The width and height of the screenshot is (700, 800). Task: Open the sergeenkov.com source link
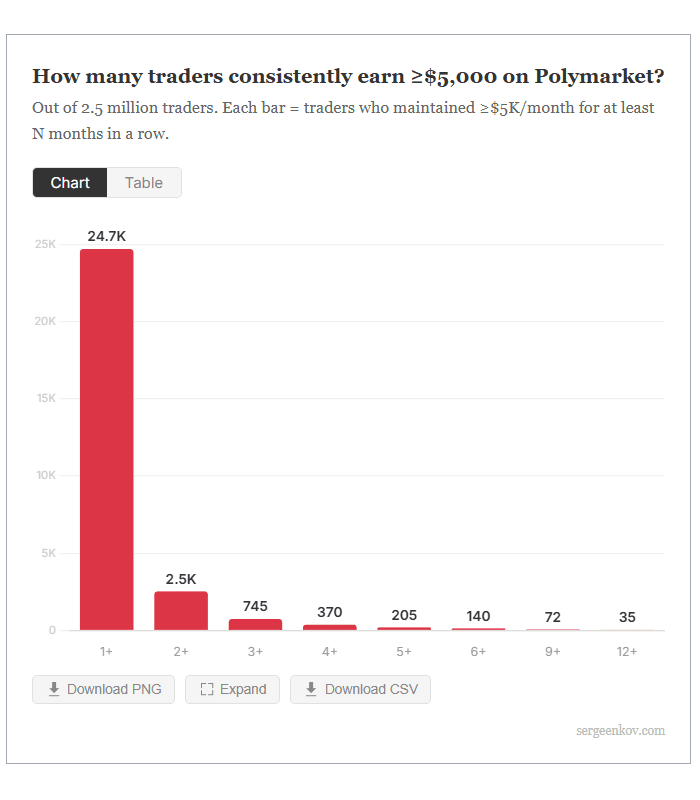click(620, 731)
